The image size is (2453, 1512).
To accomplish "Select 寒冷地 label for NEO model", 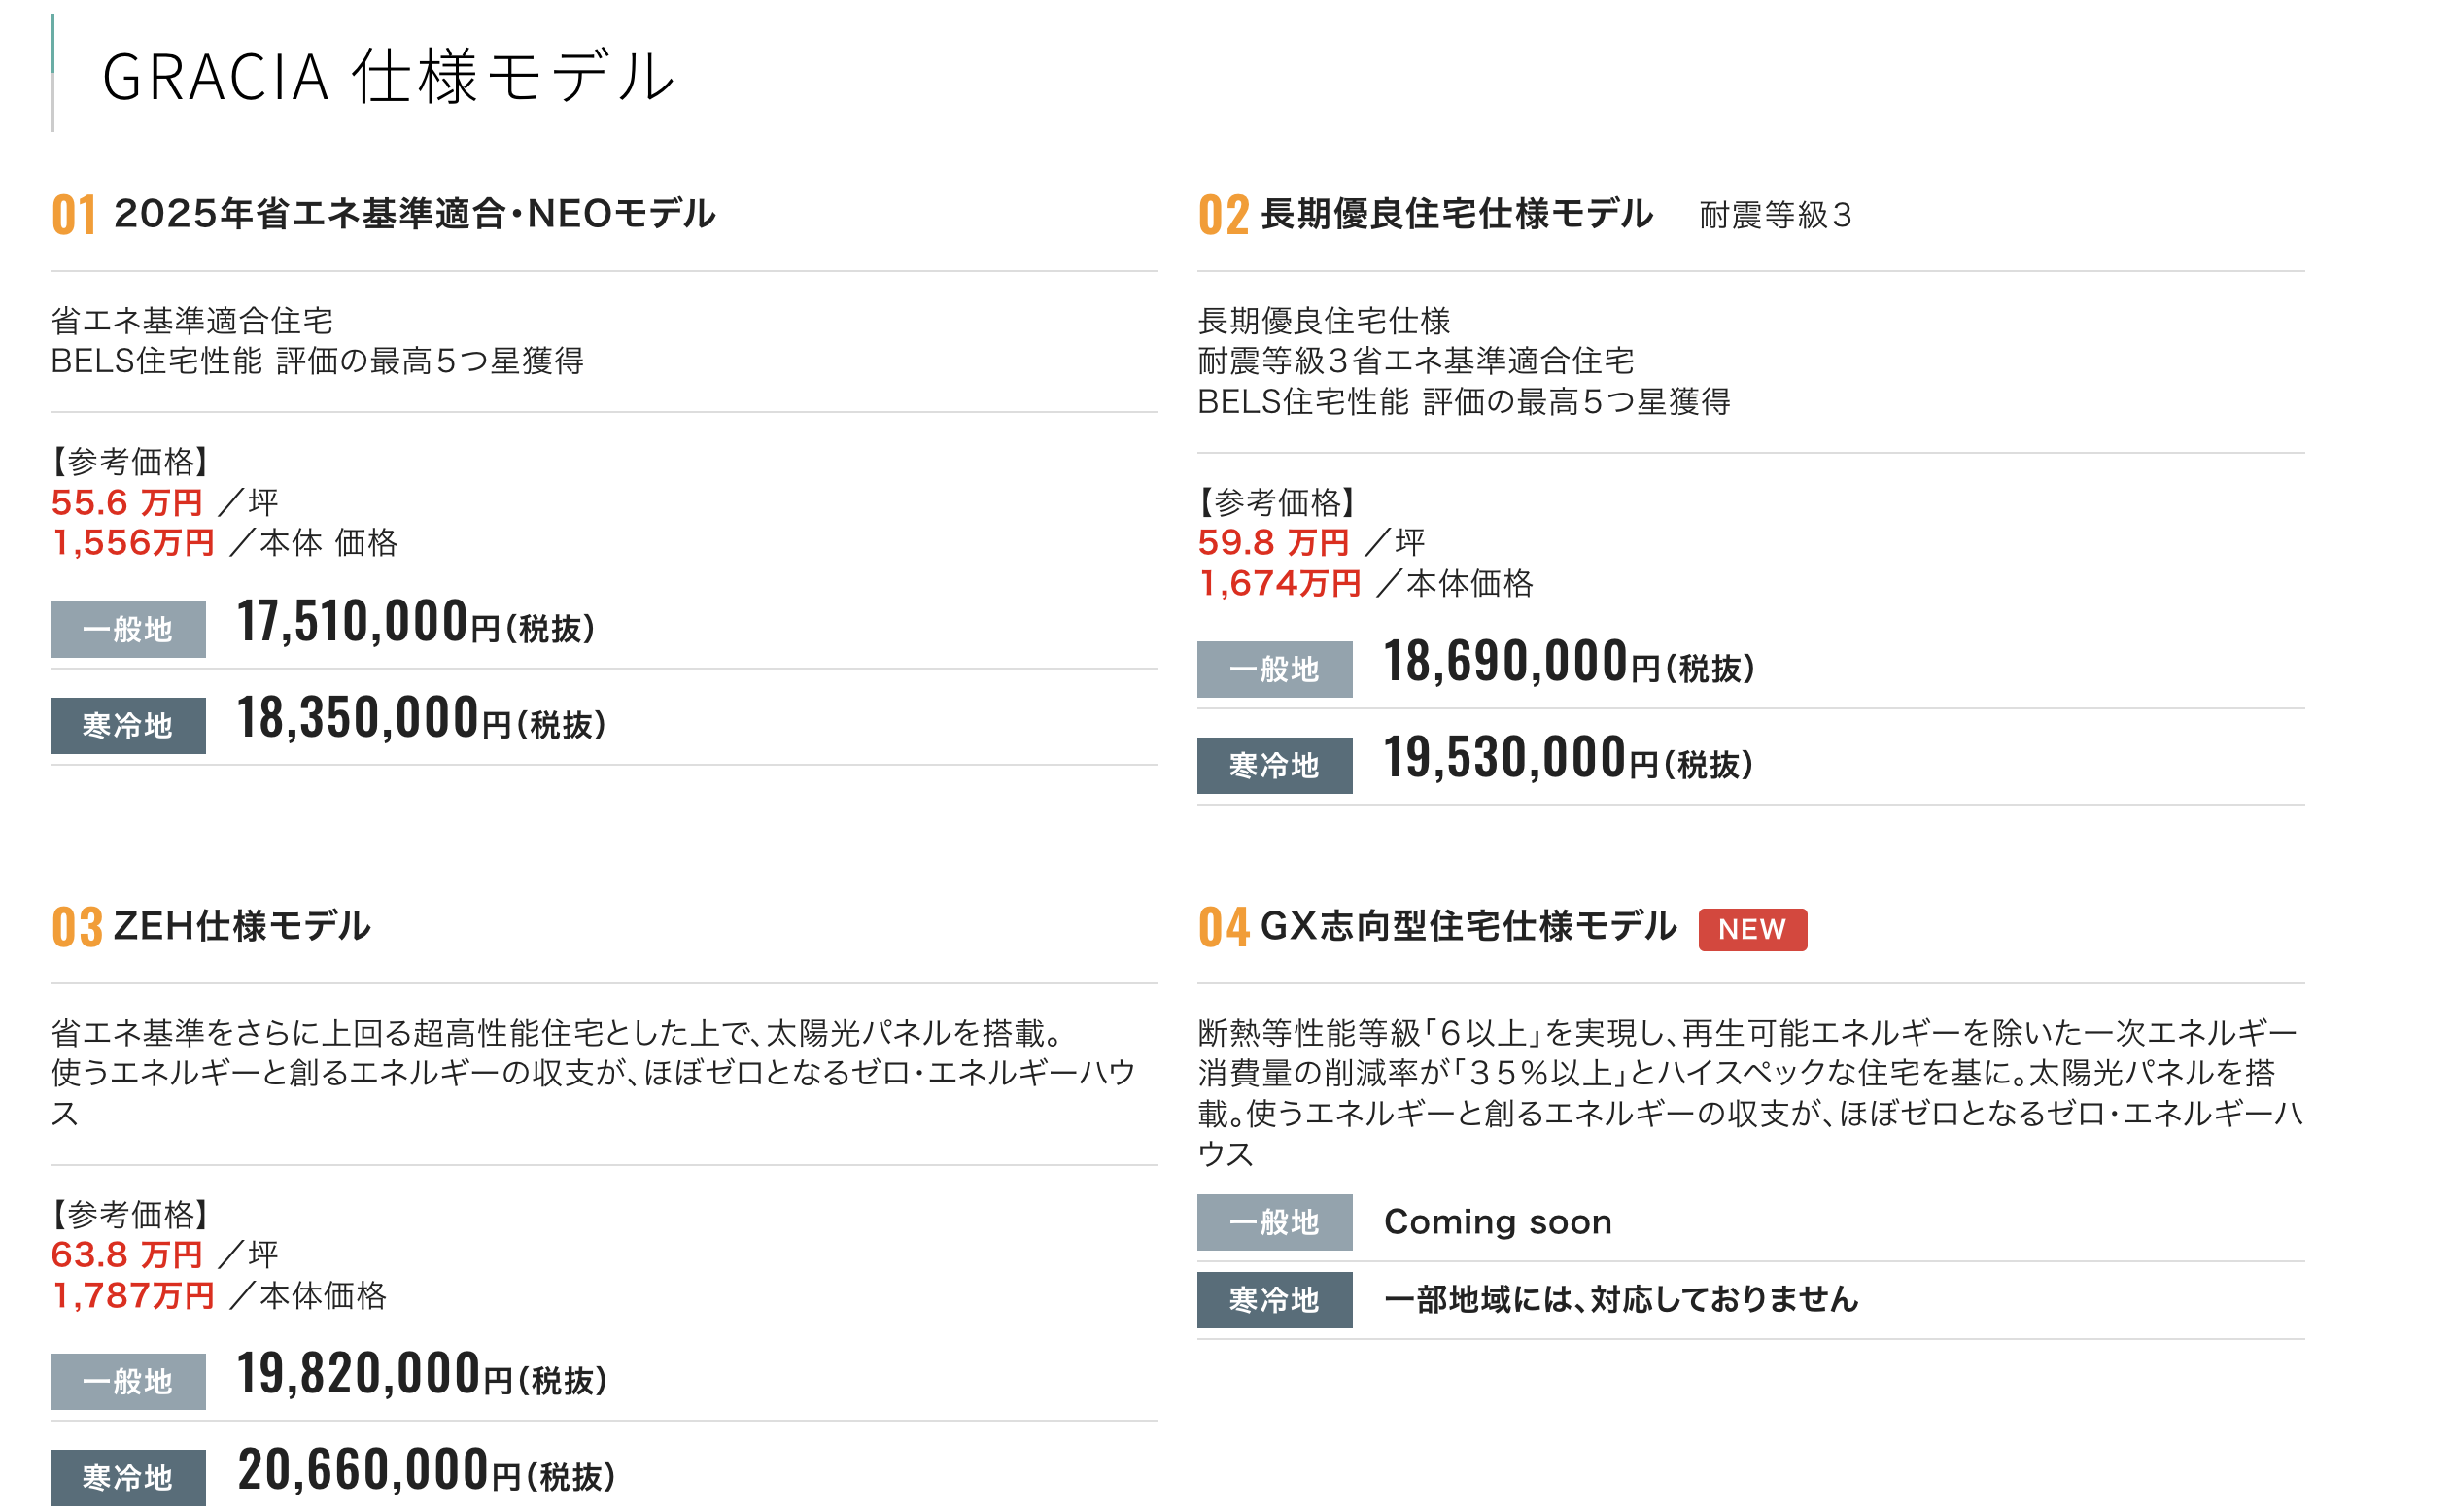I will click(128, 725).
